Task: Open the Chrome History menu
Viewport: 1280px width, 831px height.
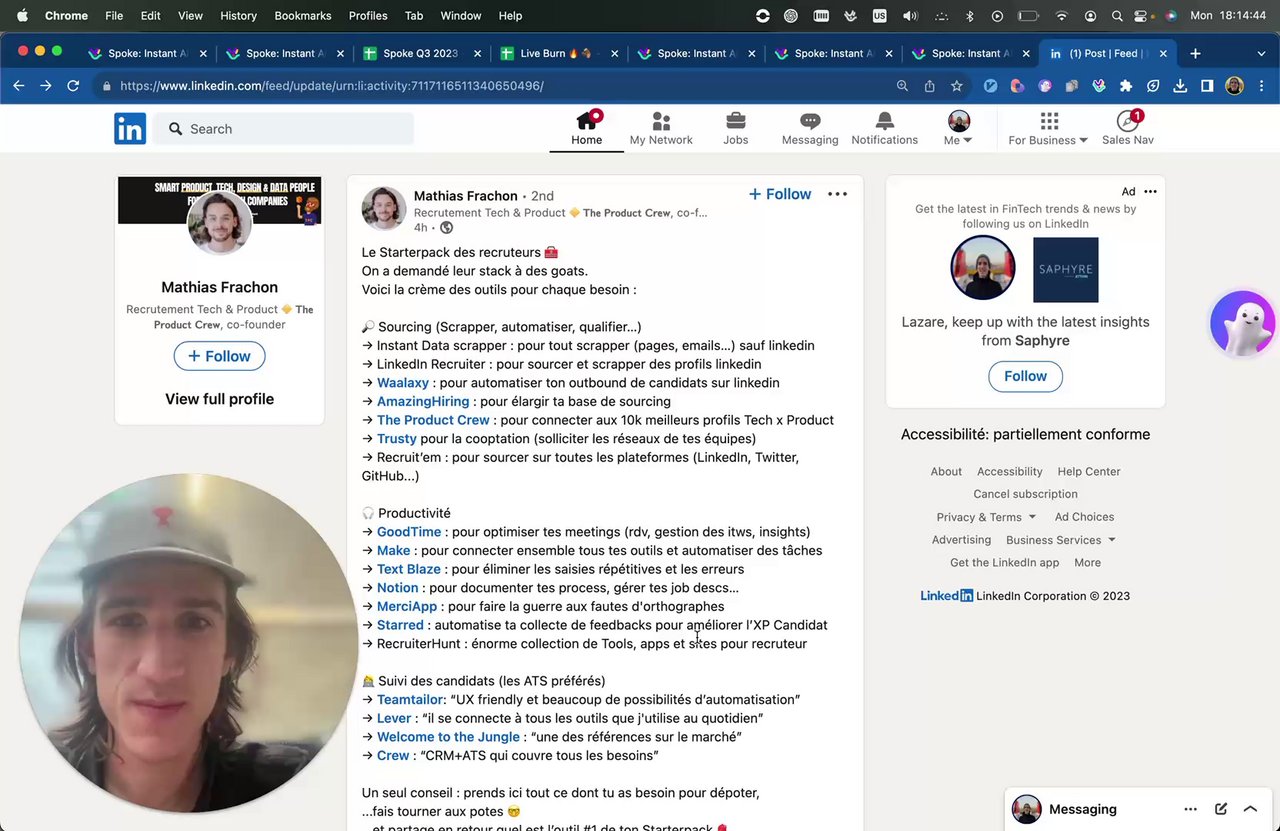Action: pyautogui.click(x=238, y=16)
